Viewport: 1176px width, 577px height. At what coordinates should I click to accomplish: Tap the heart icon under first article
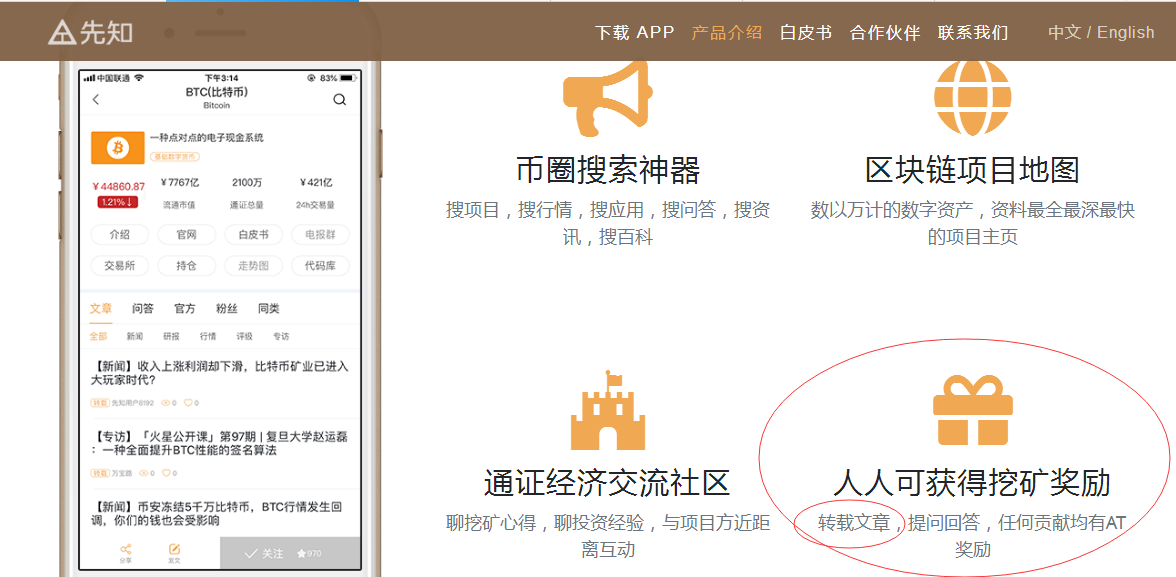click(x=188, y=403)
